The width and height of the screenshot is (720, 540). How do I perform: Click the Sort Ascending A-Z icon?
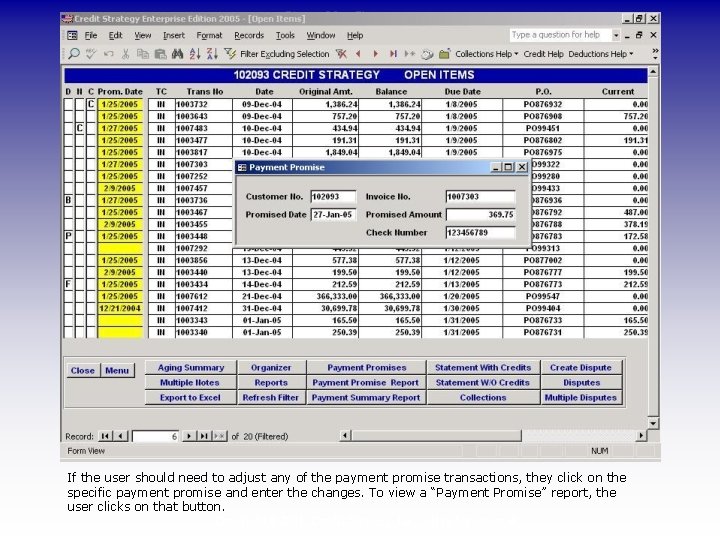[195, 54]
